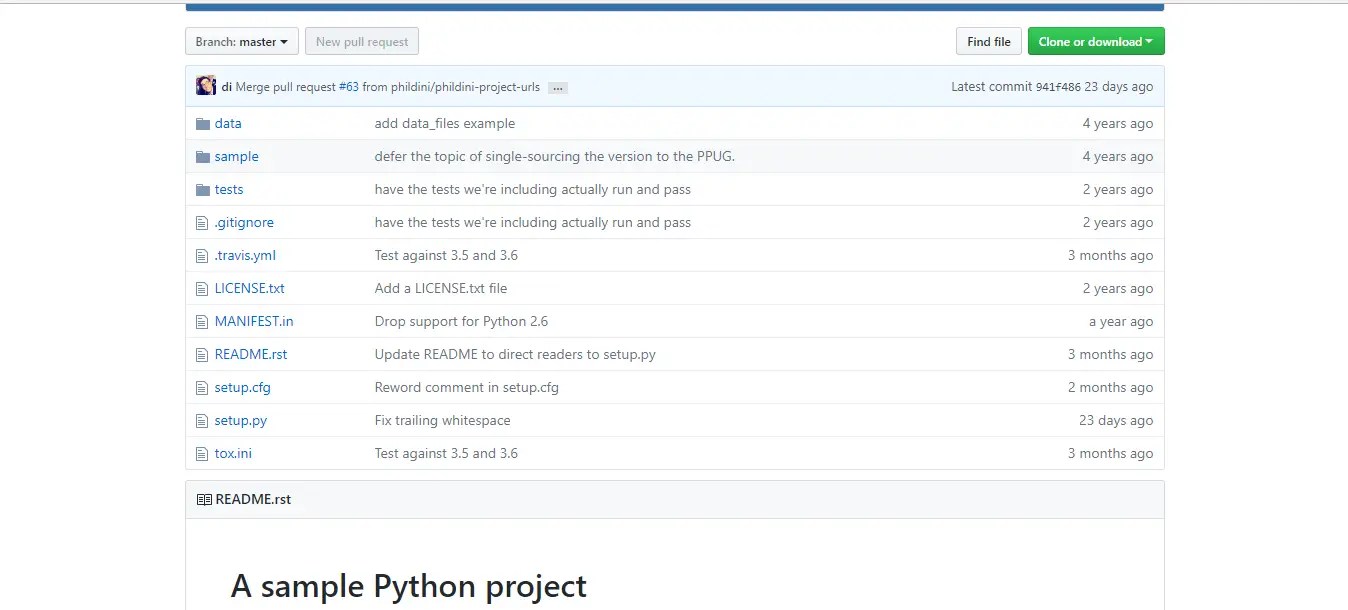Expand the truncated commit message with the ellipsis

557,87
